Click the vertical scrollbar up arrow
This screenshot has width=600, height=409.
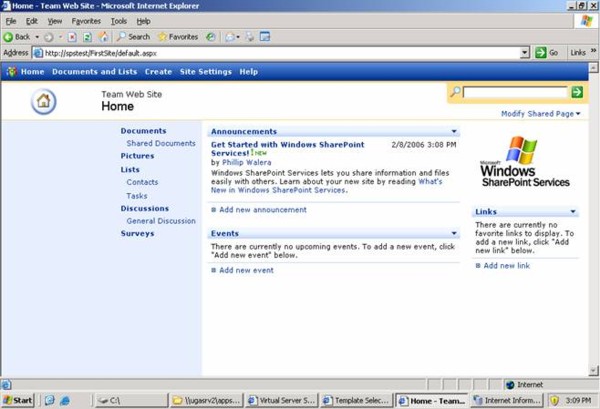tap(593, 68)
